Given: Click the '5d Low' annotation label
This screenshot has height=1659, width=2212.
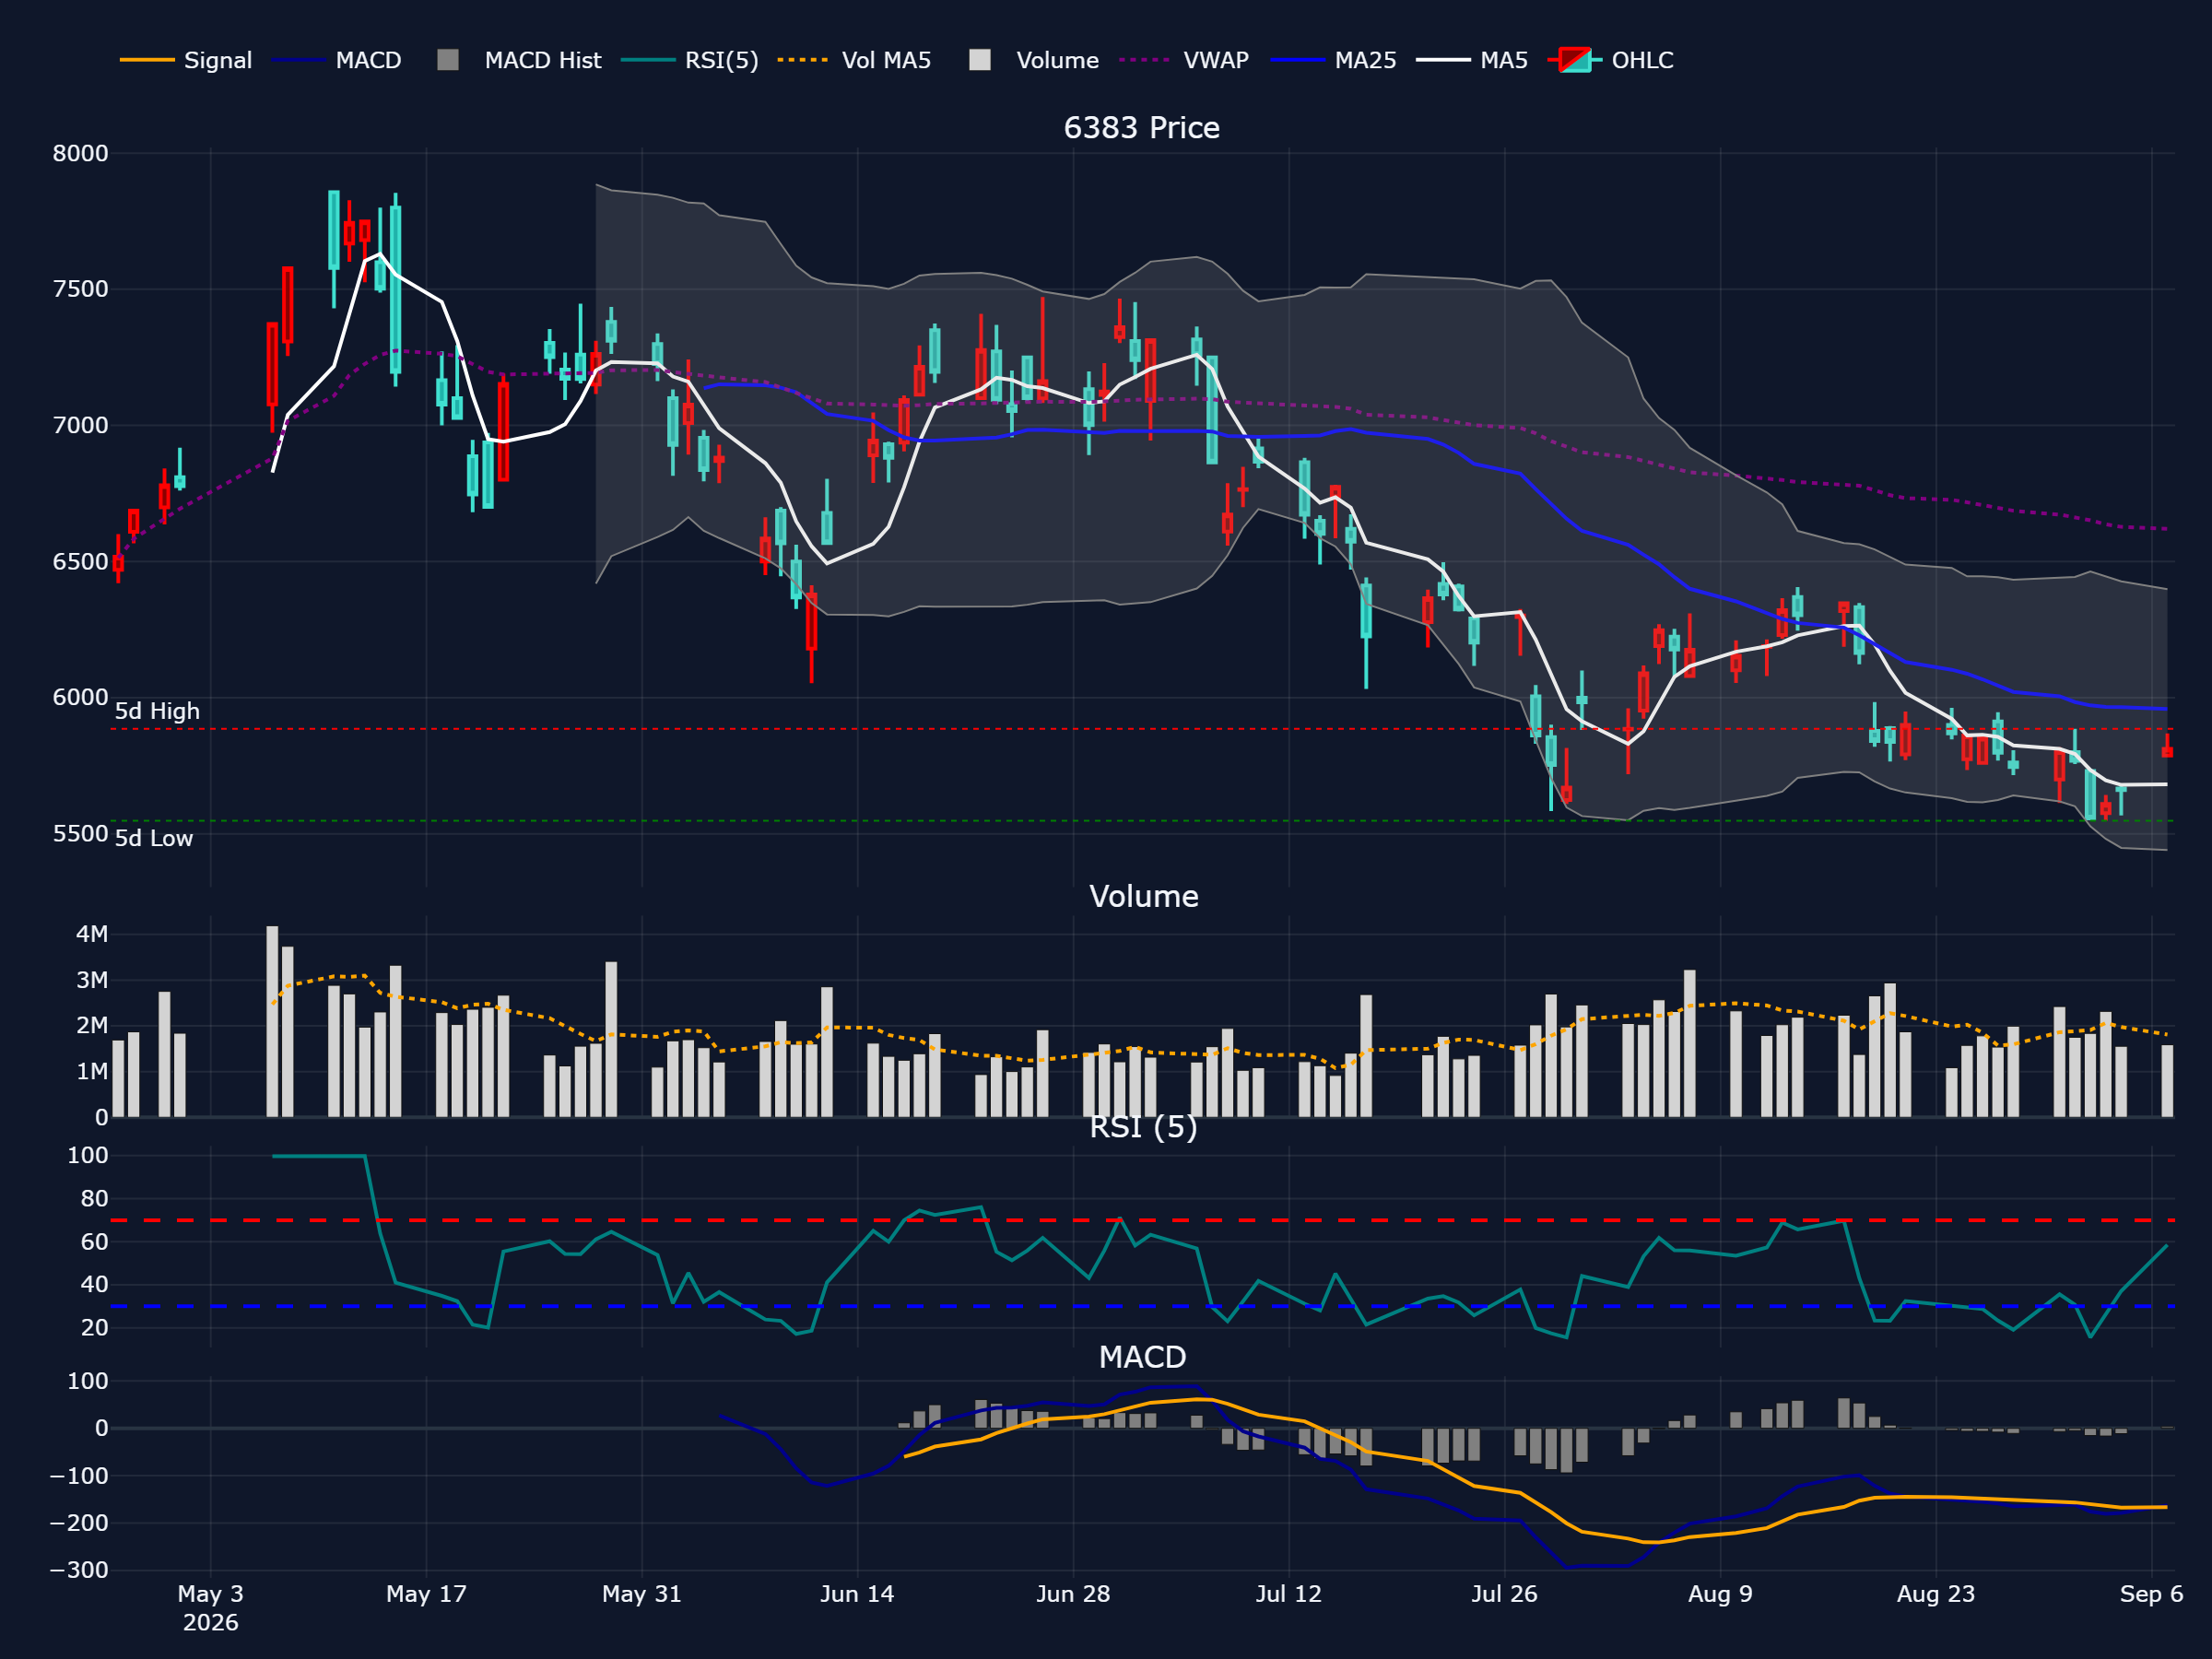Looking at the screenshot, I should 153,838.
